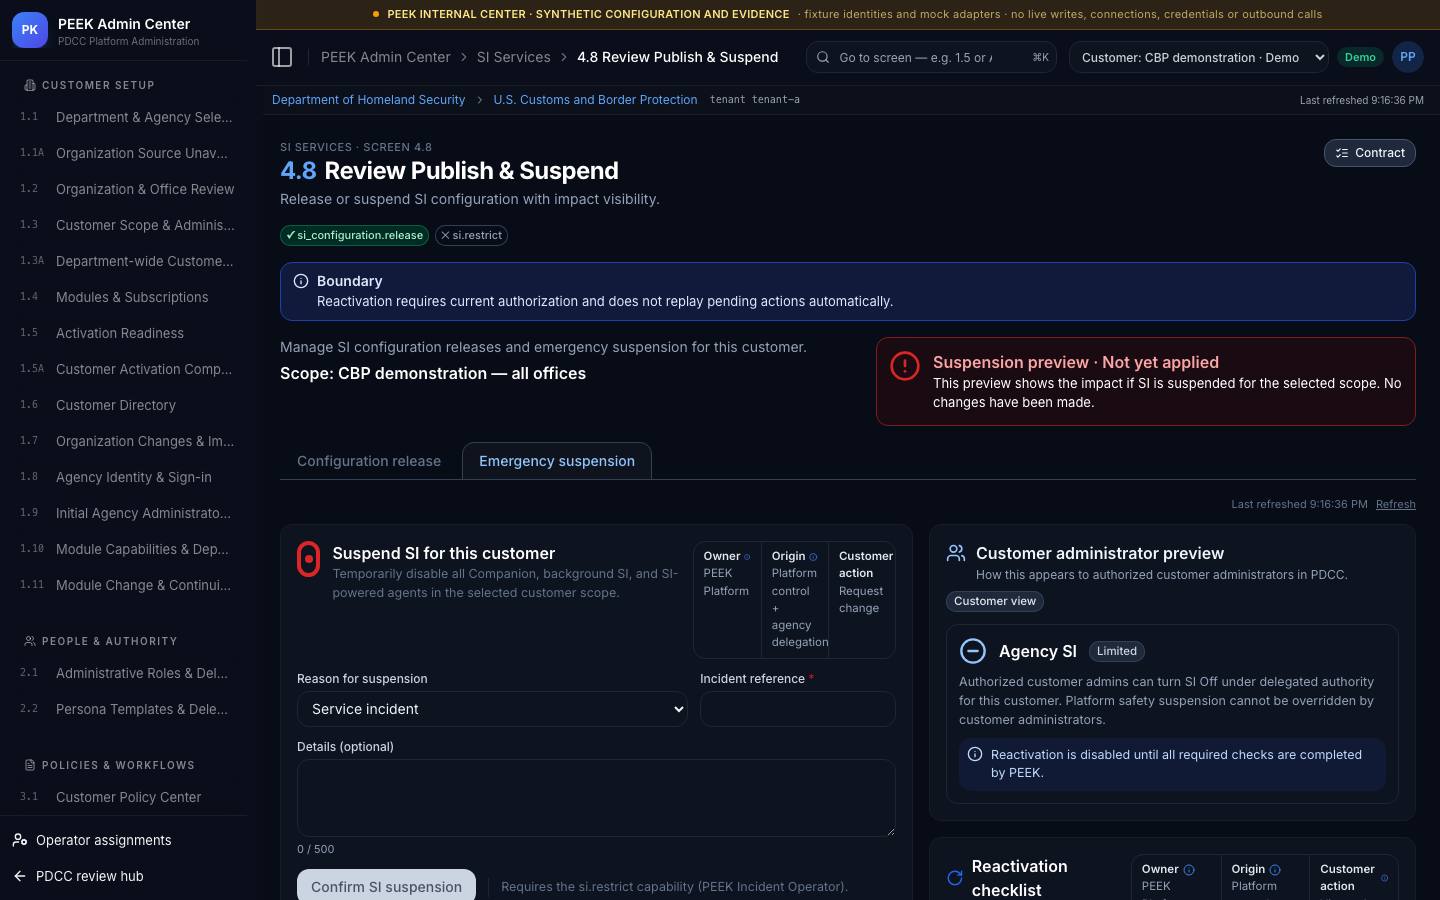Click the Limited status badge

click(x=1116, y=651)
